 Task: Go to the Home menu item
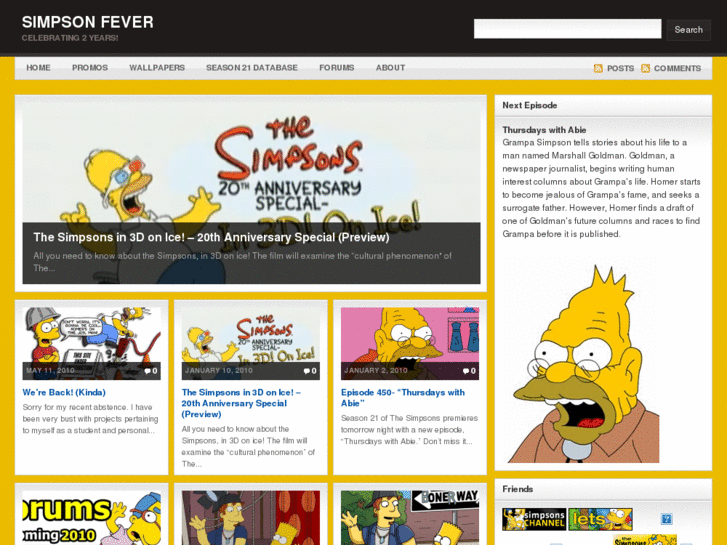tap(38, 68)
